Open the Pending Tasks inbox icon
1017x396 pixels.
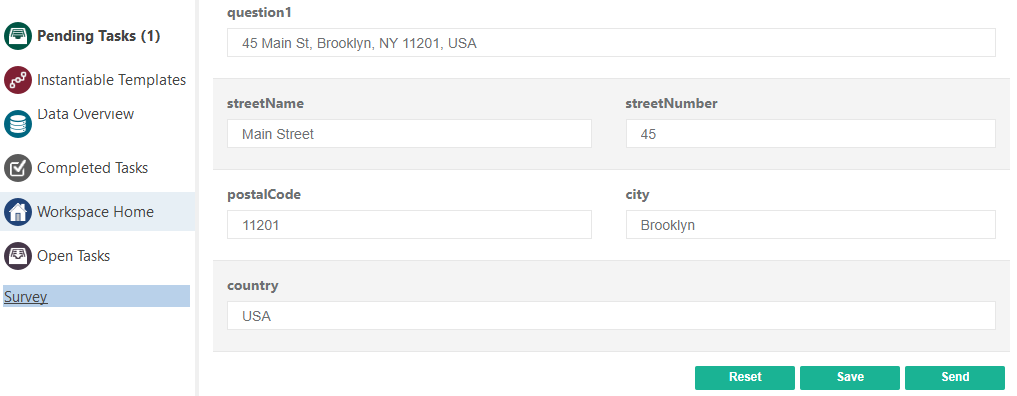pyautogui.click(x=18, y=36)
